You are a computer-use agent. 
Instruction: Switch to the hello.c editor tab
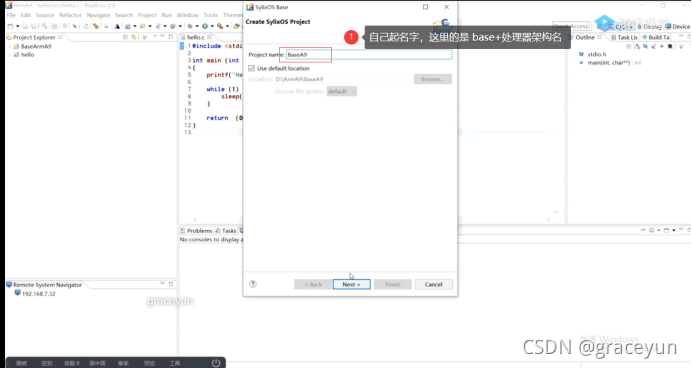(196, 37)
